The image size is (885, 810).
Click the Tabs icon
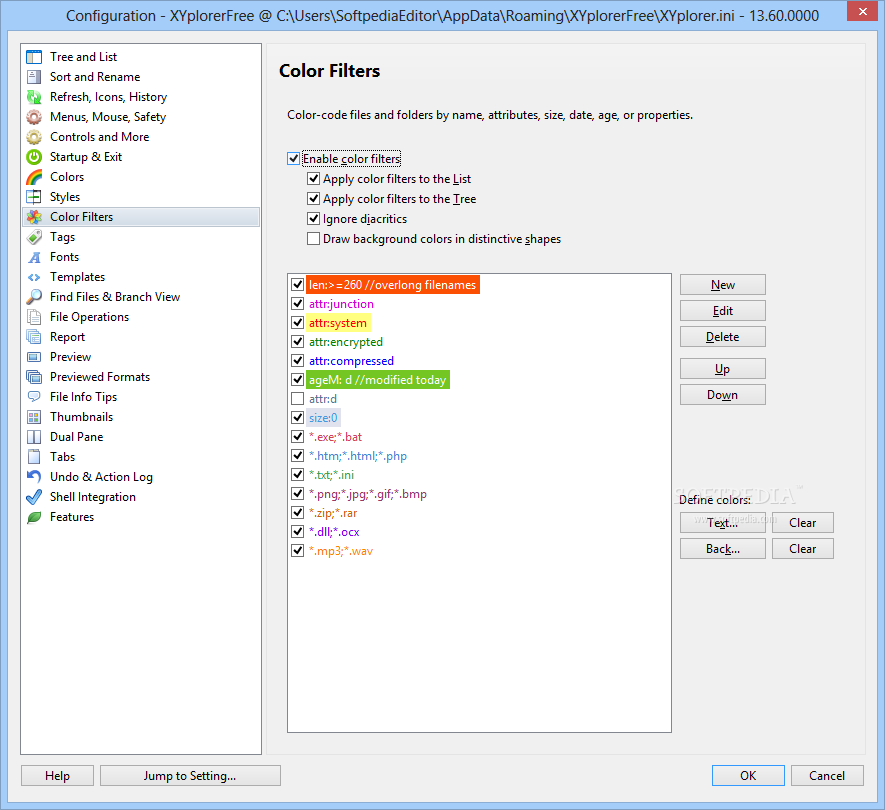[x=34, y=457]
